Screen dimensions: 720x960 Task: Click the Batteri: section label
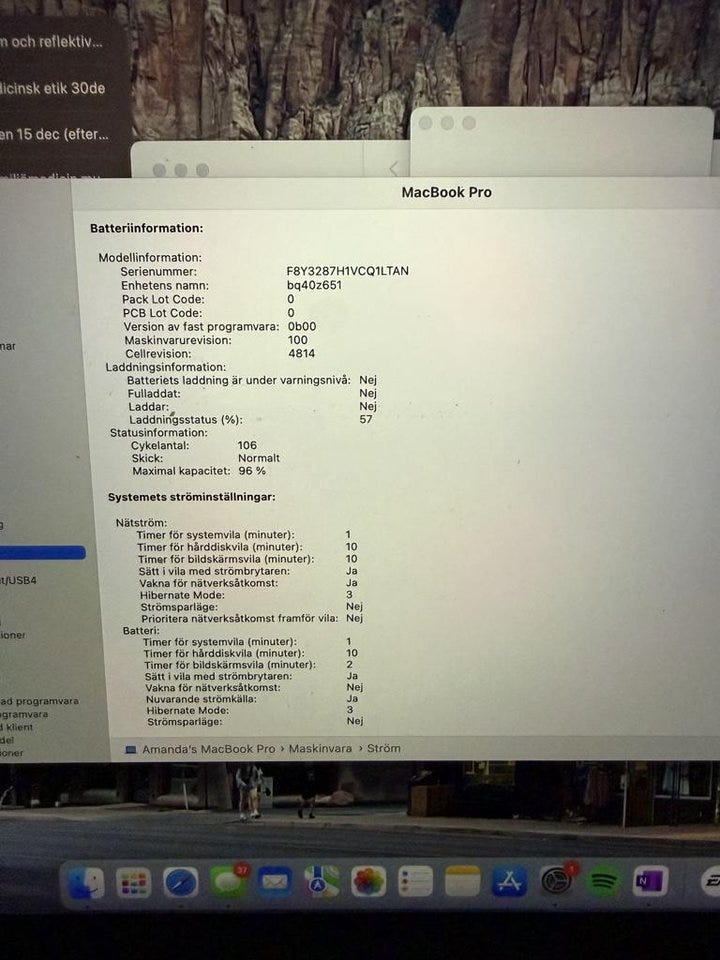coord(141,630)
